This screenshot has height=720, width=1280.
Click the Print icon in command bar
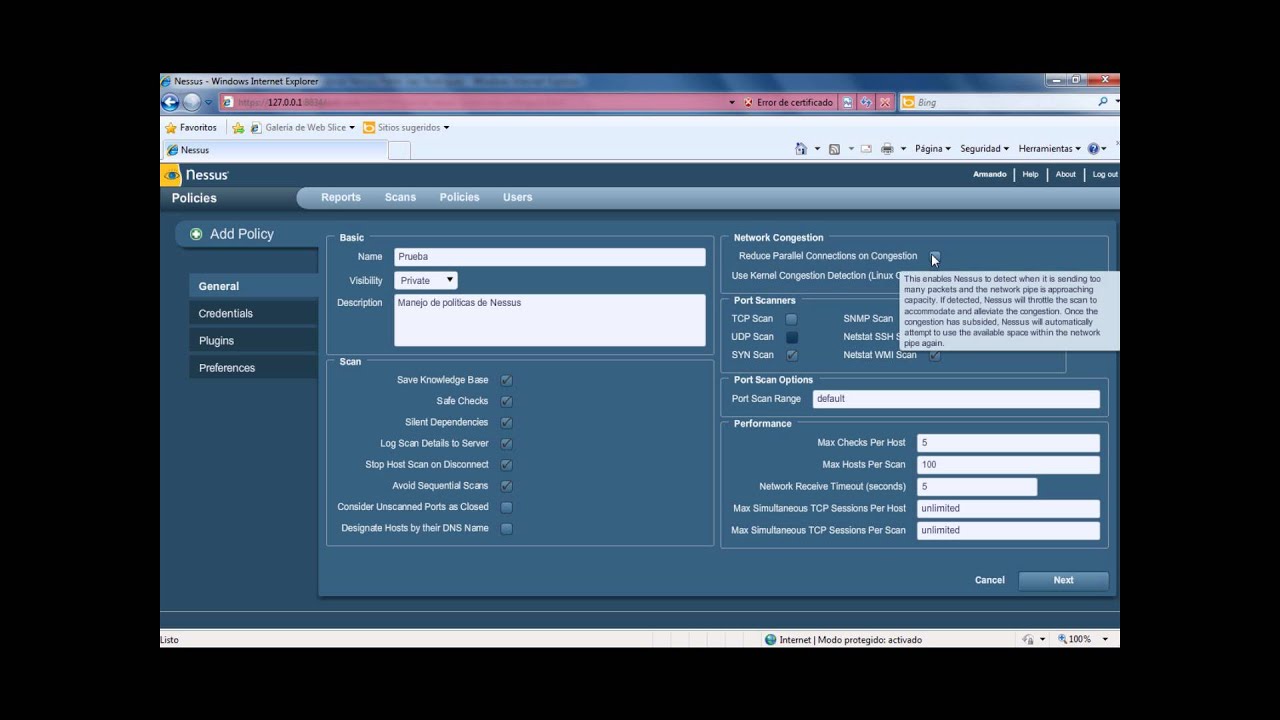point(887,149)
